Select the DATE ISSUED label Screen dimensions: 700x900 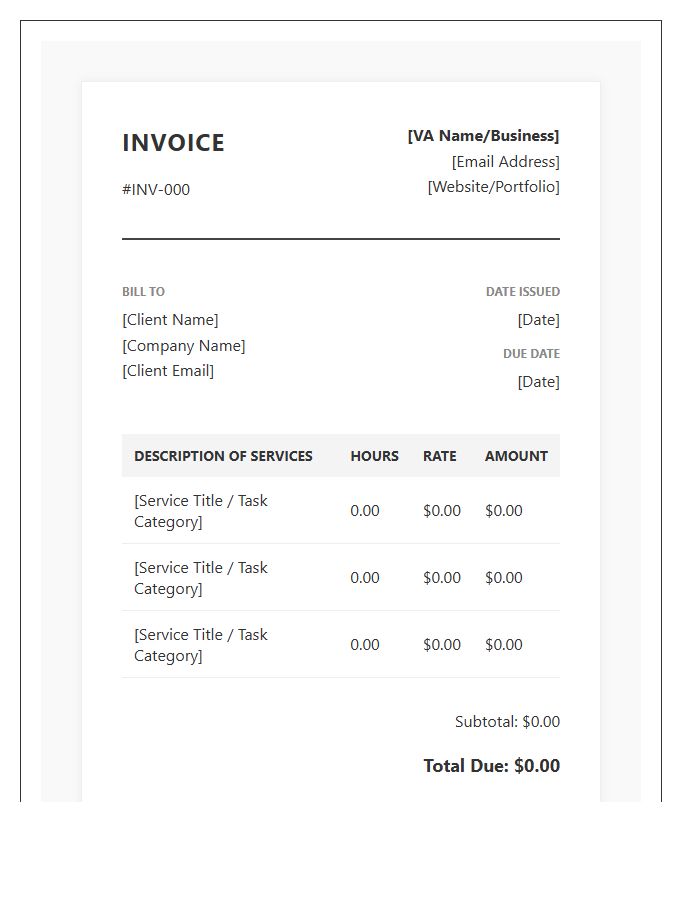pos(523,292)
